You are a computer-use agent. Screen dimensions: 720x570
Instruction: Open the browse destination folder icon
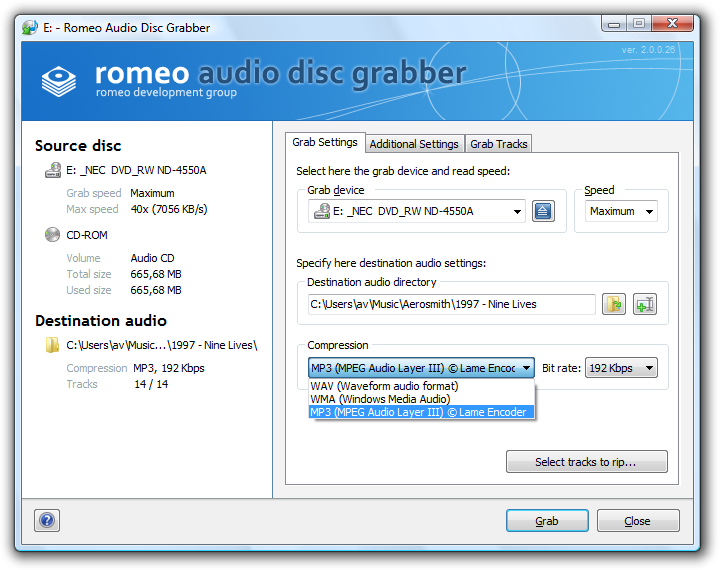[x=614, y=304]
